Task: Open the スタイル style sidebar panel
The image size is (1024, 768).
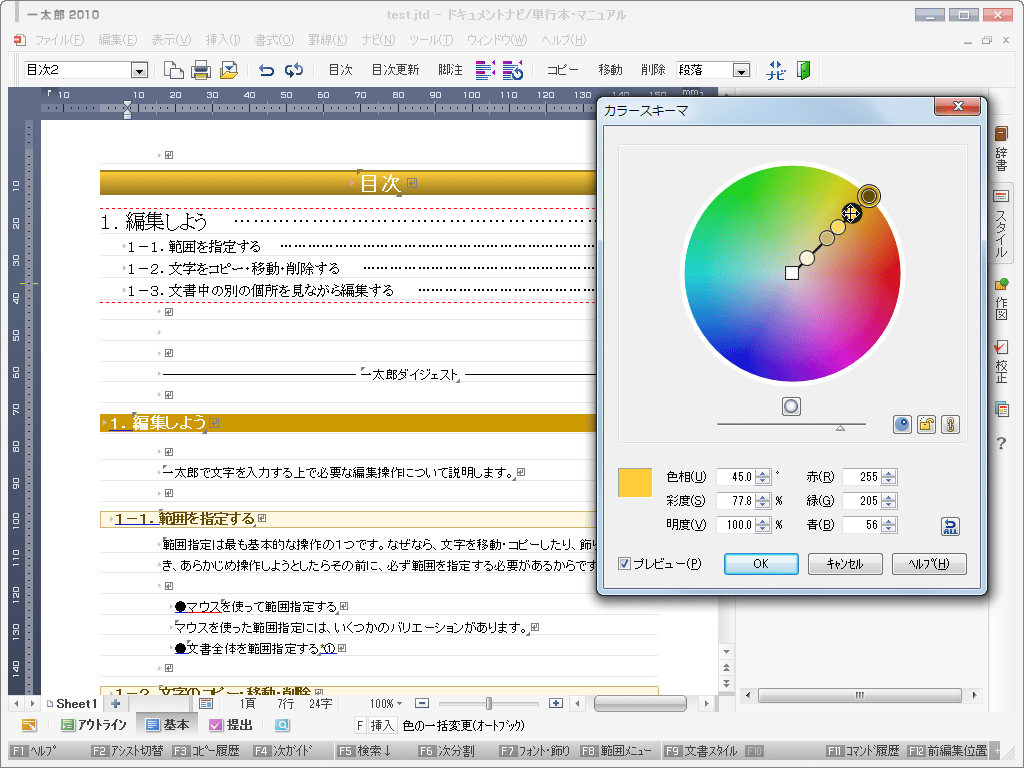Action: (1001, 224)
